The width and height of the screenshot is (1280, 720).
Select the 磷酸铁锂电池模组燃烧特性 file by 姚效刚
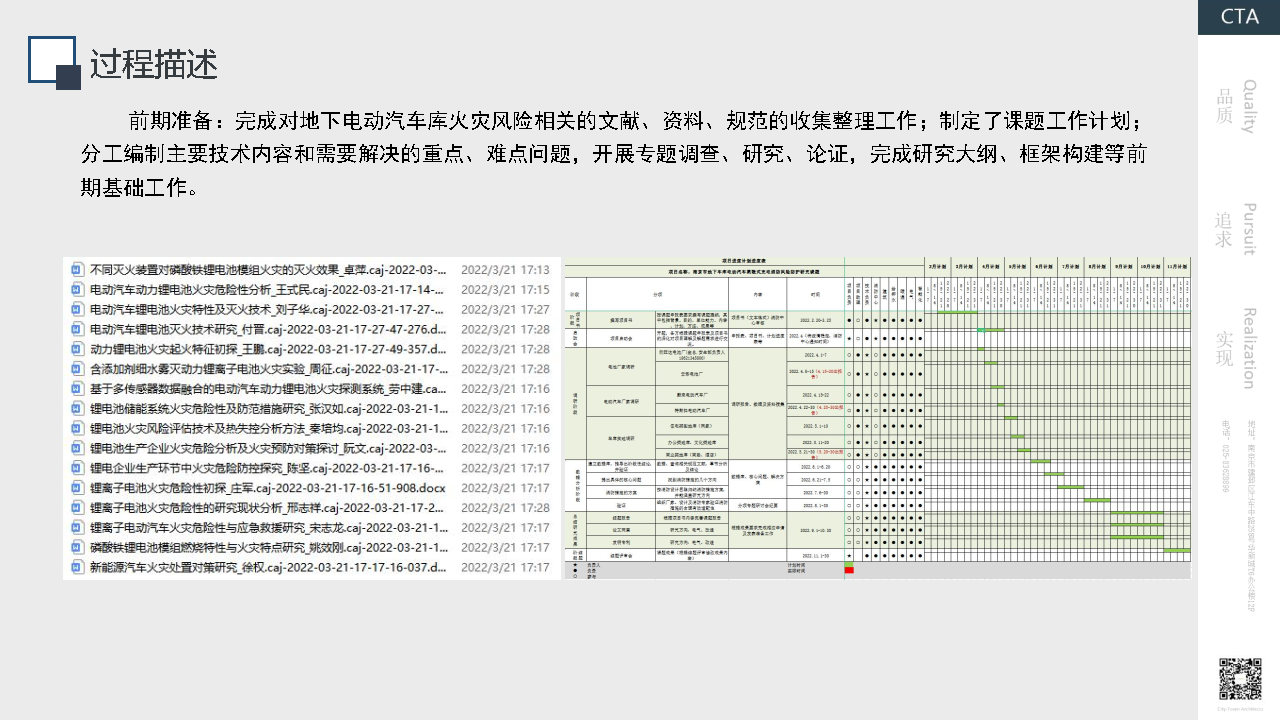(268, 548)
